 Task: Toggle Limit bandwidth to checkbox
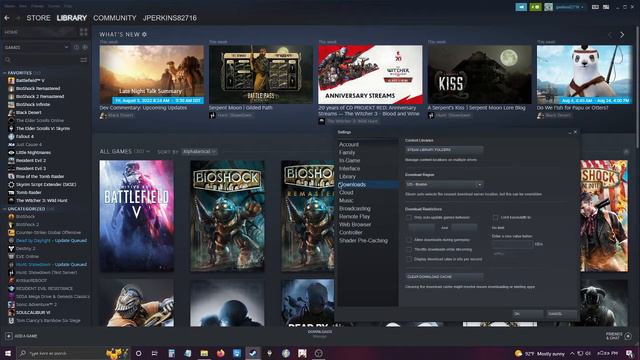click(495, 218)
